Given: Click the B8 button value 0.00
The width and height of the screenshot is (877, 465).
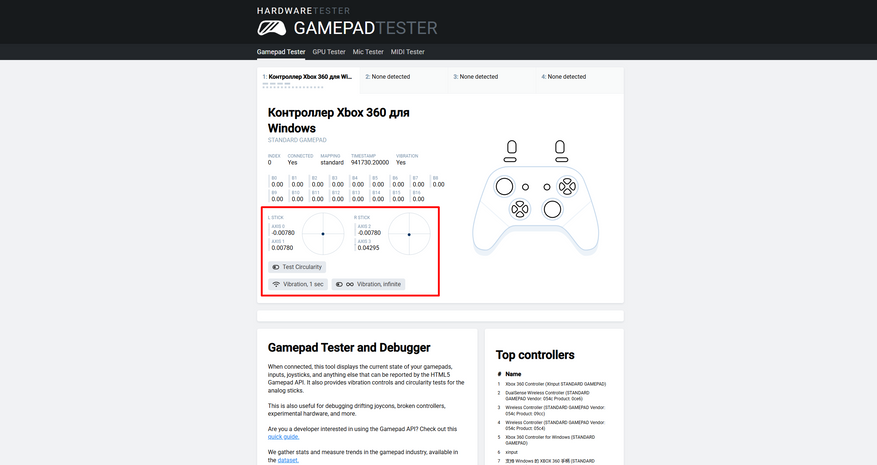Looking at the screenshot, I should pyautogui.click(x=438, y=184).
